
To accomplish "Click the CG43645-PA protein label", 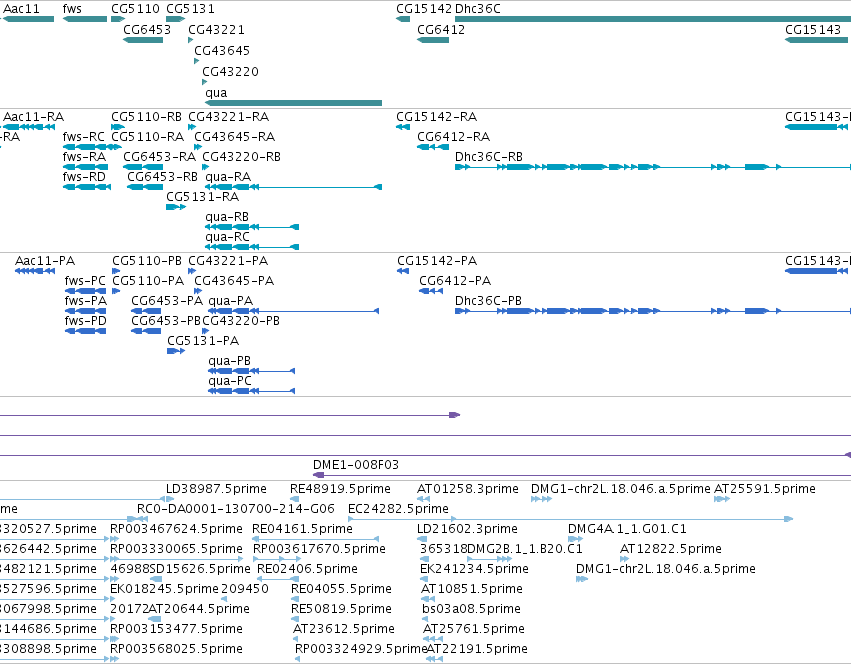I will pos(234,281).
